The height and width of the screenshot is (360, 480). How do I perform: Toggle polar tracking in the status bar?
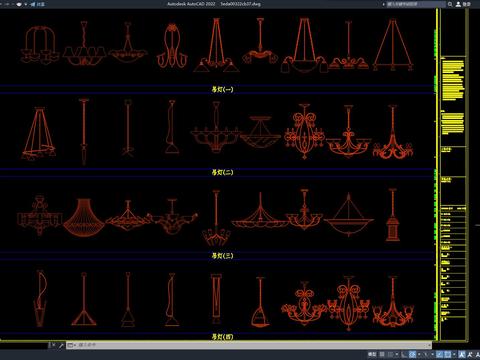point(412,354)
